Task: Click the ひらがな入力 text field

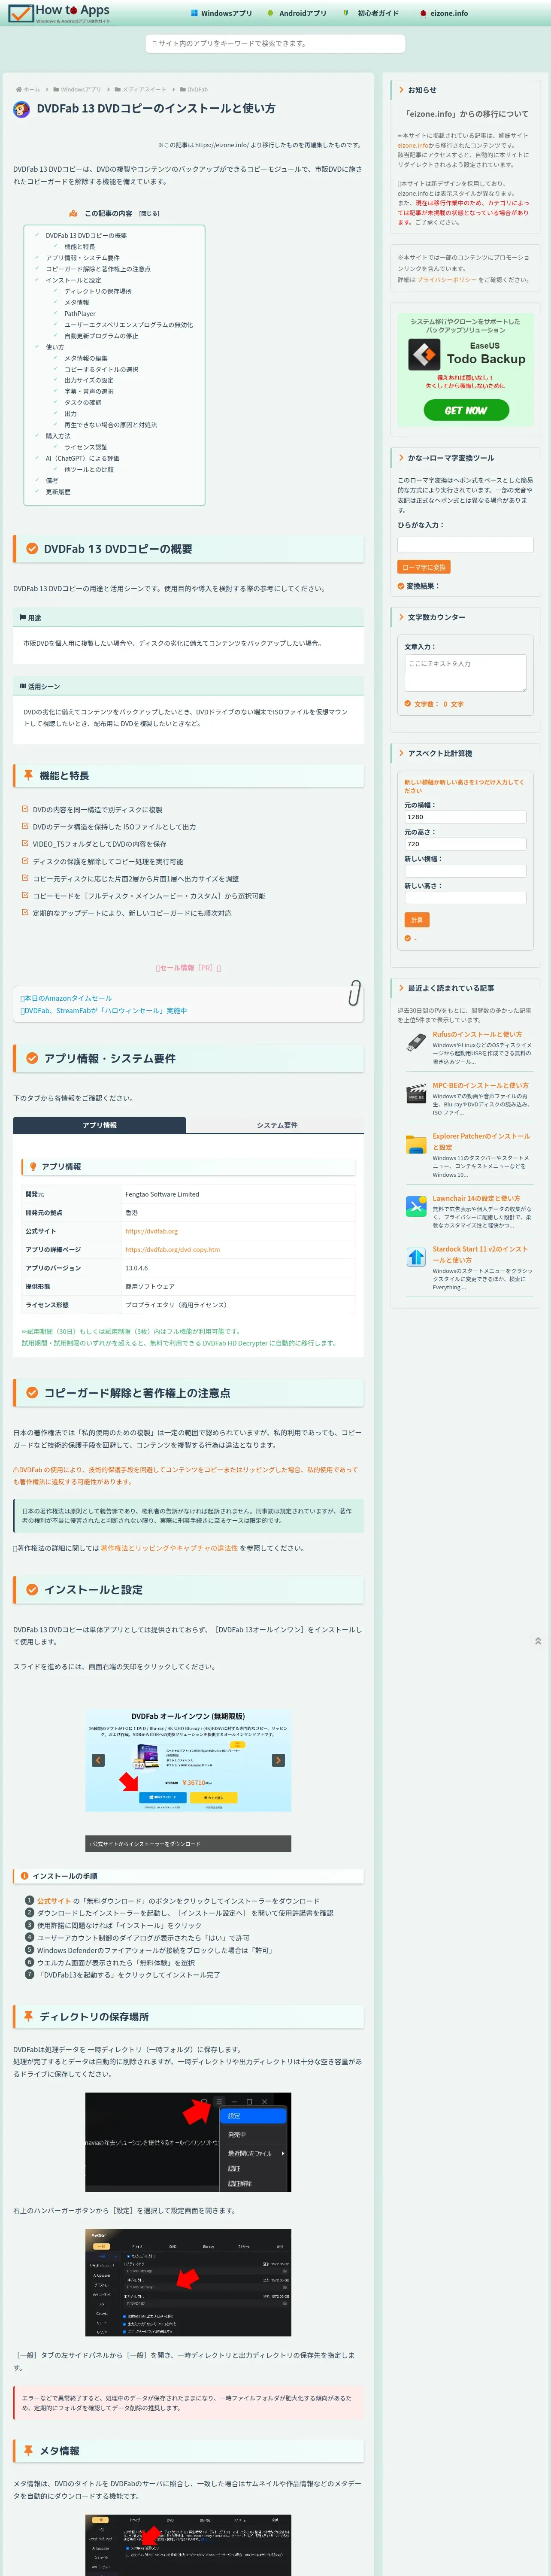Action: (x=465, y=545)
